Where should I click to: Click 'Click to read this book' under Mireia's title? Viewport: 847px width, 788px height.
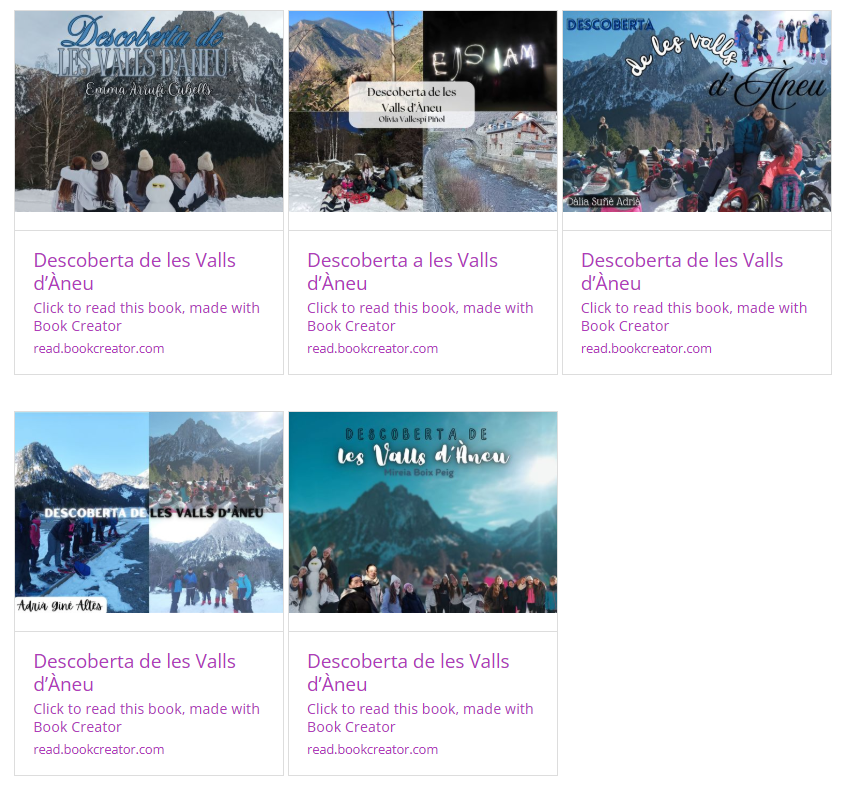point(420,718)
